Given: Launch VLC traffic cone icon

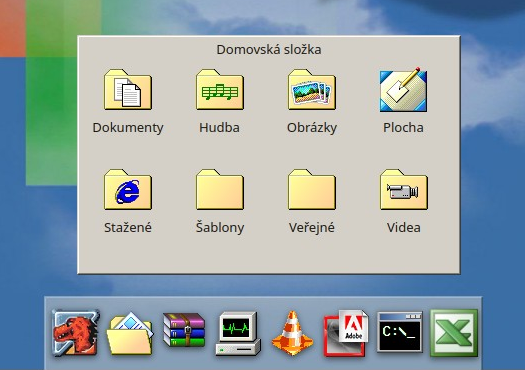Looking at the screenshot, I should (x=292, y=333).
